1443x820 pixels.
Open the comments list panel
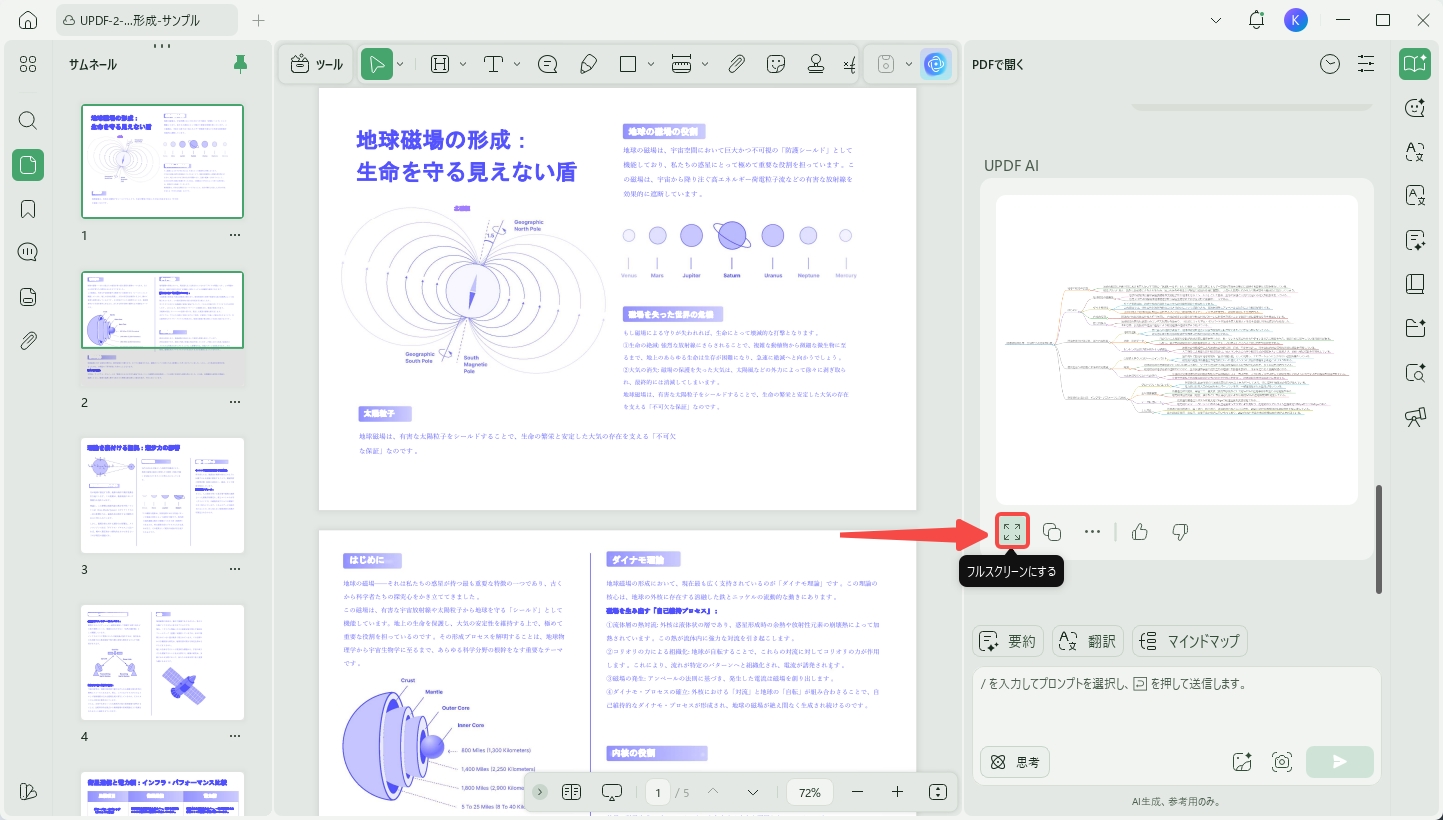[28, 252]
